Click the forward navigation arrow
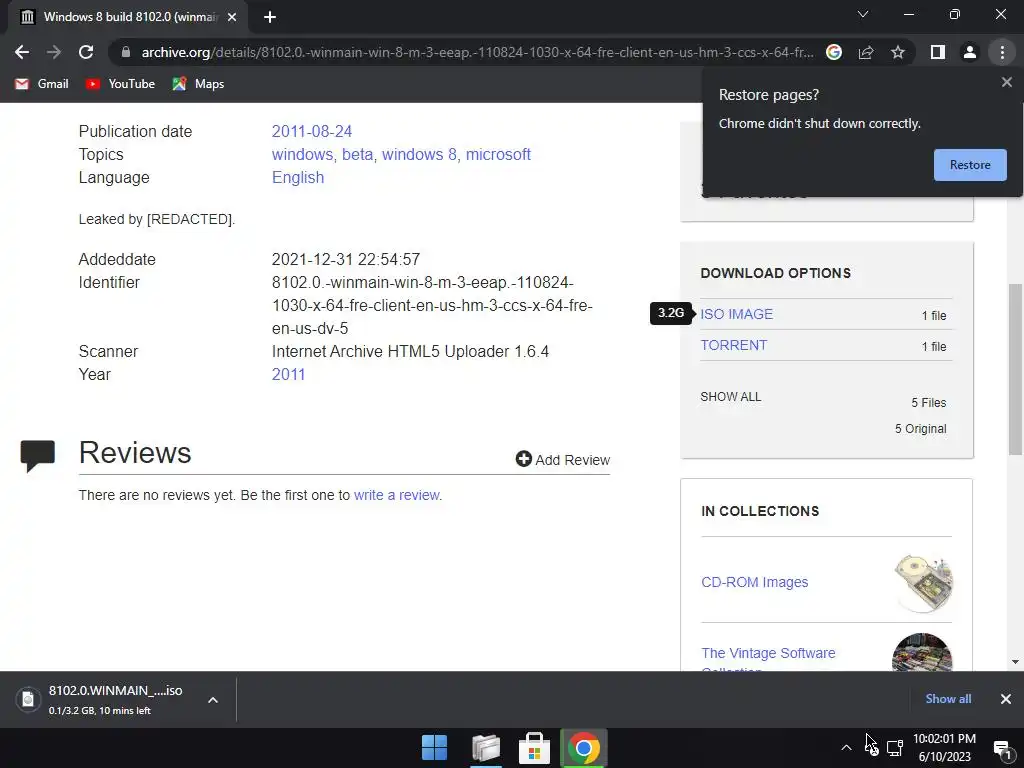 pyautogui.click(x=54, y=52)
